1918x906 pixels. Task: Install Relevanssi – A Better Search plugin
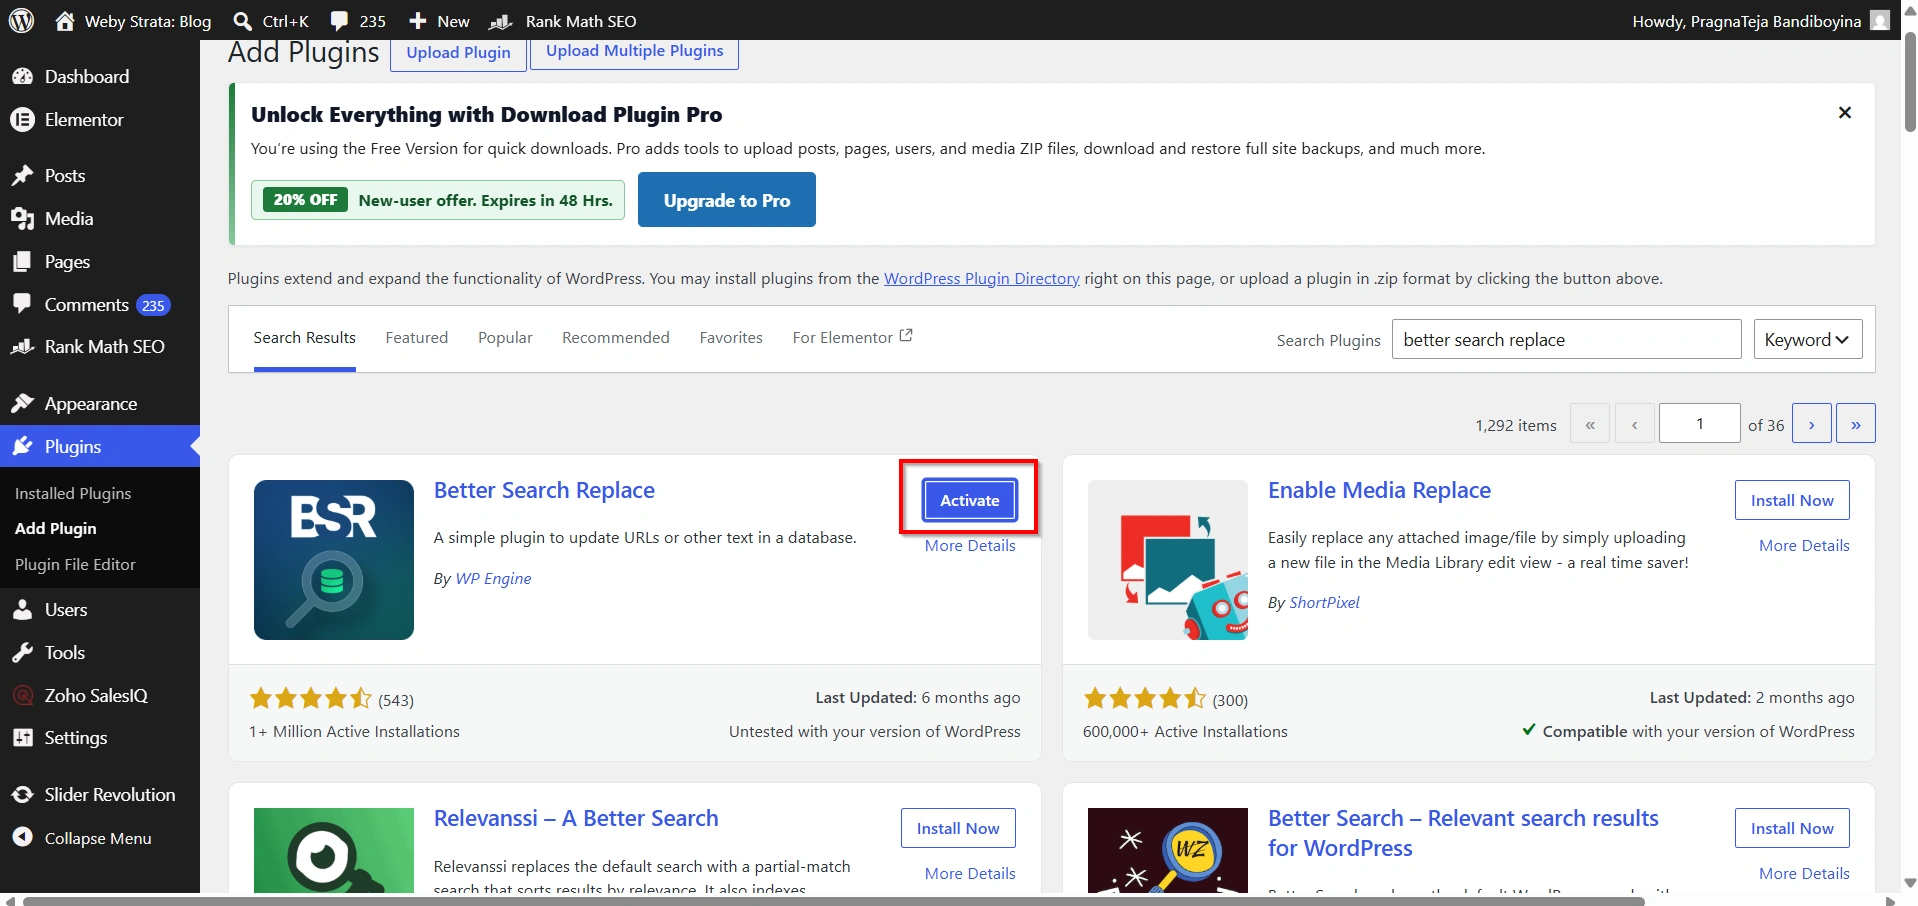click(x=958, y=828)
